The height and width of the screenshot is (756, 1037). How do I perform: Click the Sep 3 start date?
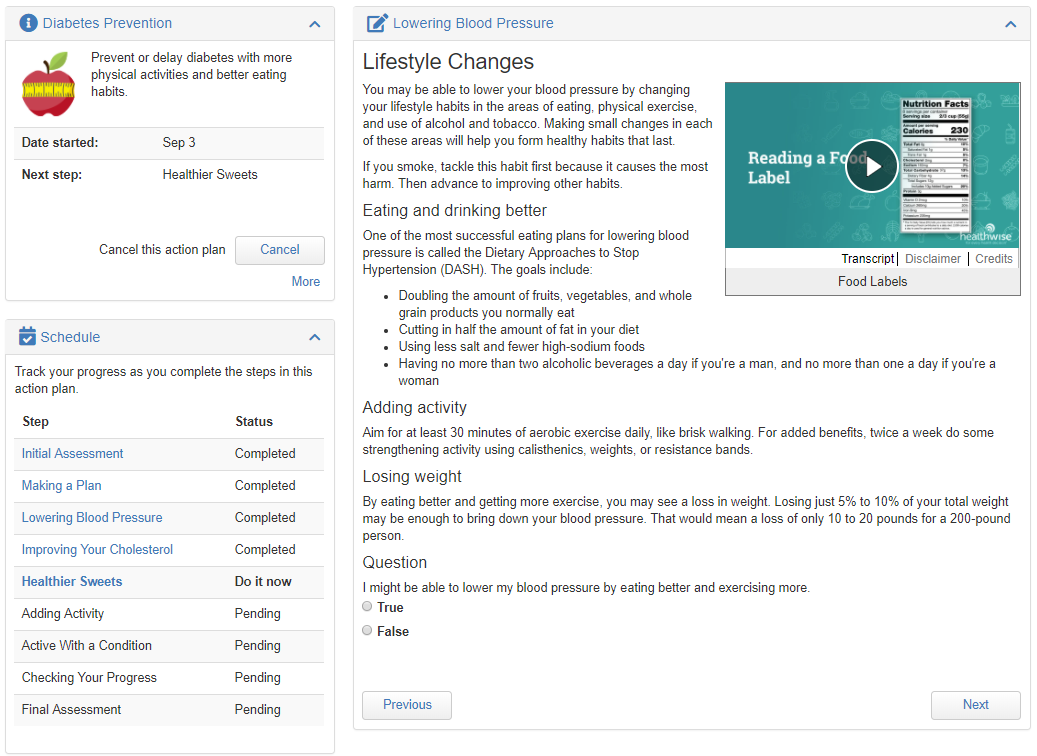(179, 143)
